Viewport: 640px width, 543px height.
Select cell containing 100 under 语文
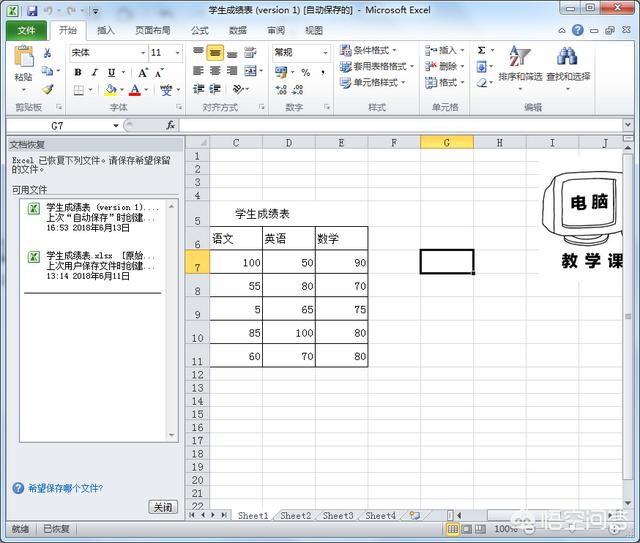click(236, 262)
